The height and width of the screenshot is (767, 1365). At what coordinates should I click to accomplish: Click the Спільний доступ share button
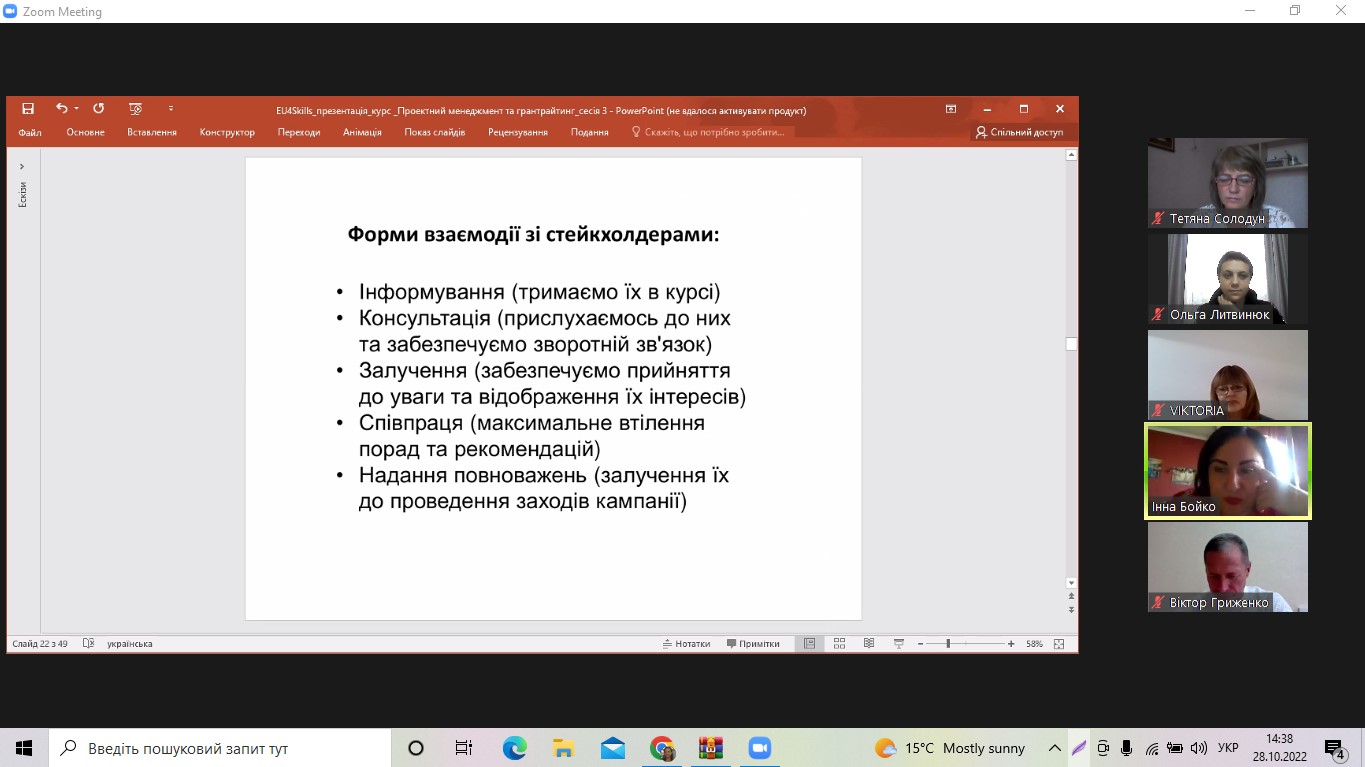(x=1019, y=132)
